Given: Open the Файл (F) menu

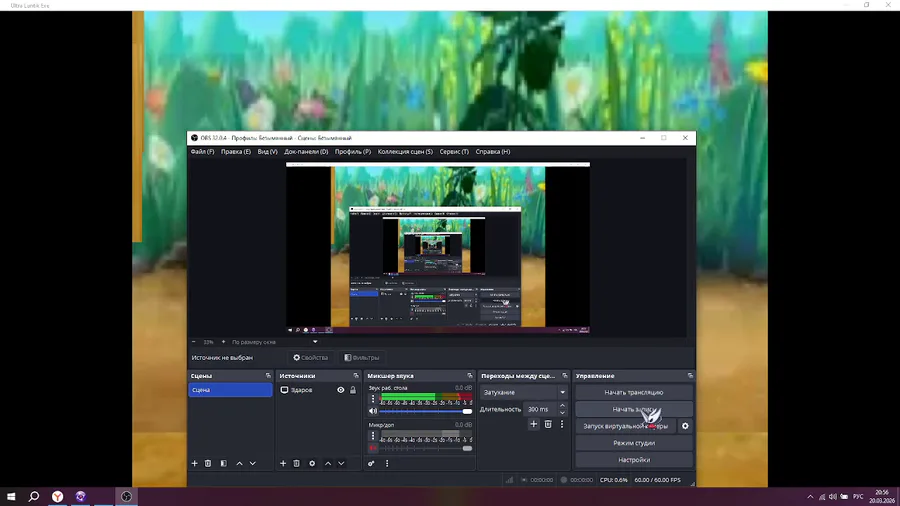Looking at the screenshot, I should pos(202,152).
